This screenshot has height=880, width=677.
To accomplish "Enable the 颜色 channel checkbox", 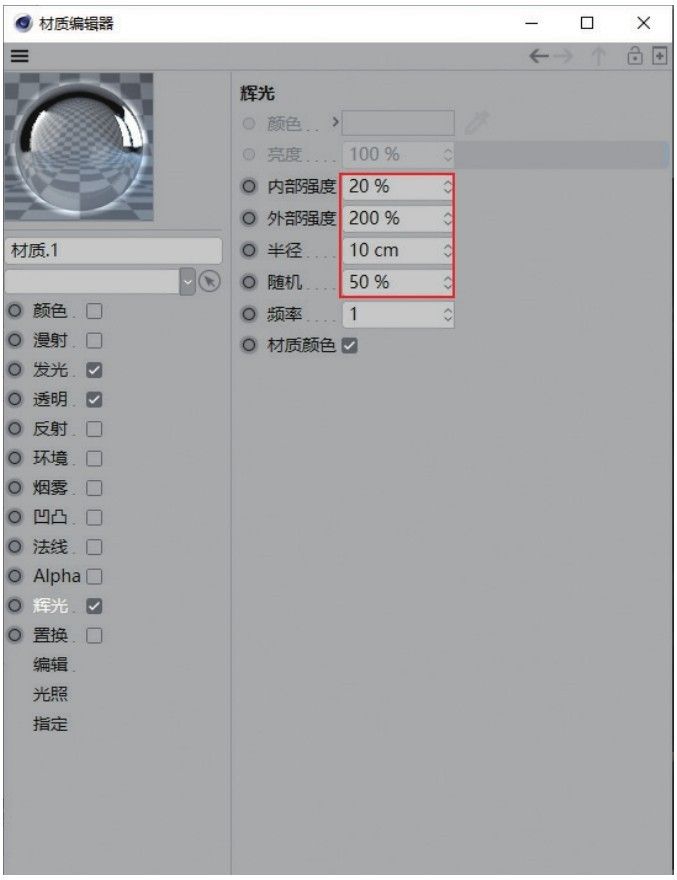I will pyautogui.click(x=94, y=311).
